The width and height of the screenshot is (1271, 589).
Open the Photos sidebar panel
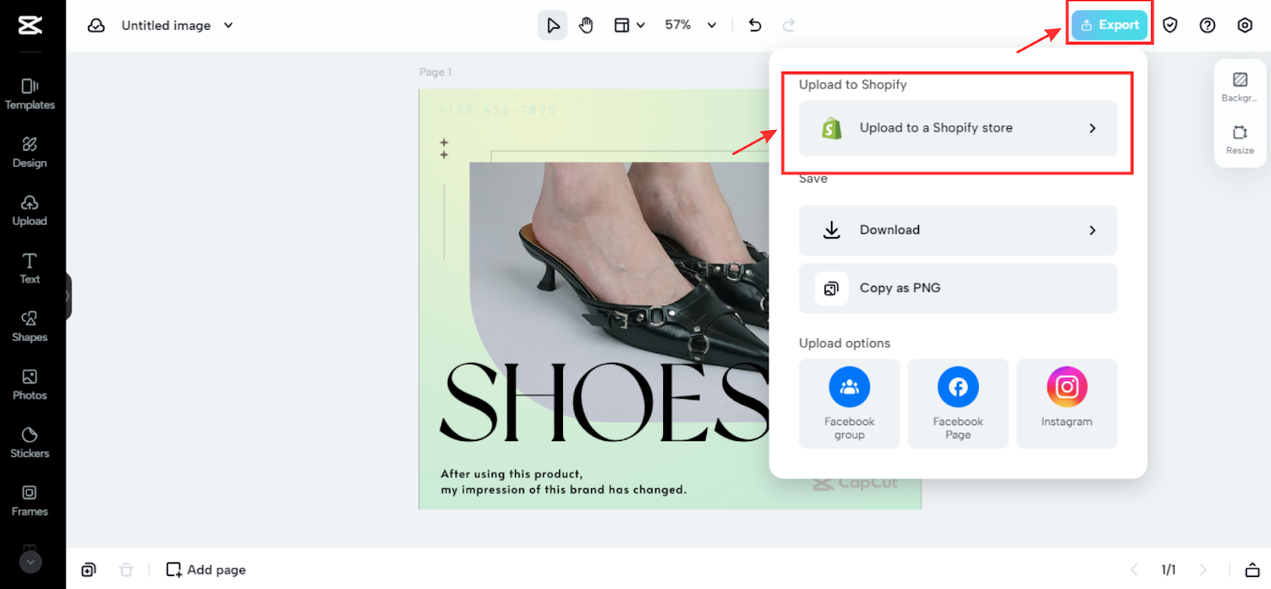coord(30,384)
